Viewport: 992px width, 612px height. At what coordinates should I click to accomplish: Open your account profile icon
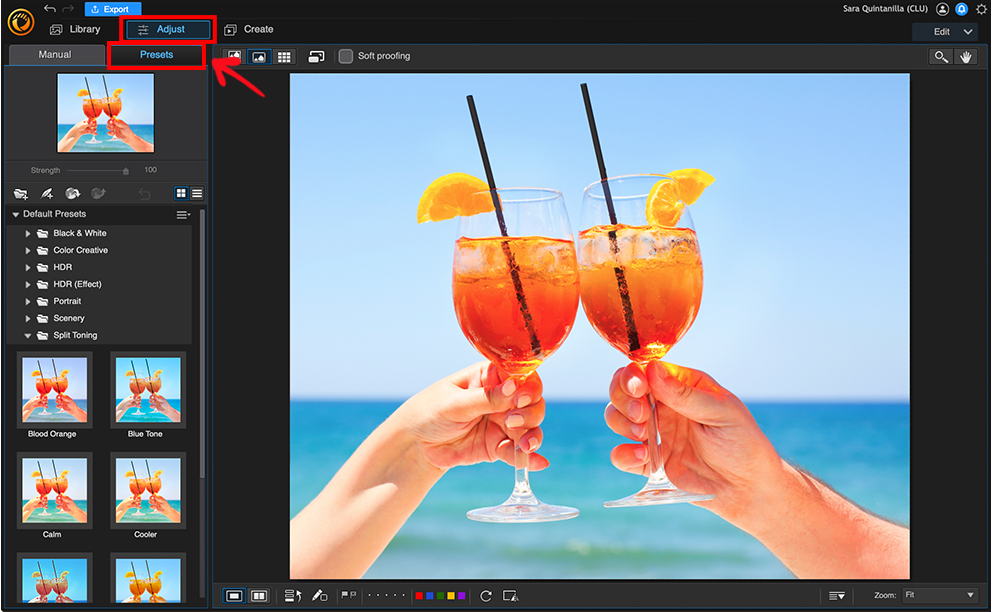pos(941,8)
